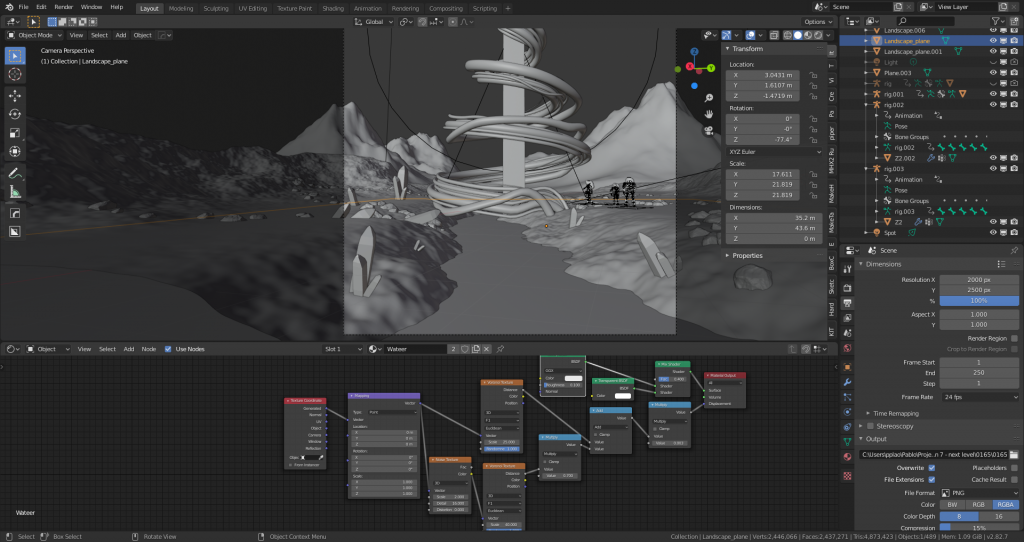Activate the Move tool

(15, 95)
